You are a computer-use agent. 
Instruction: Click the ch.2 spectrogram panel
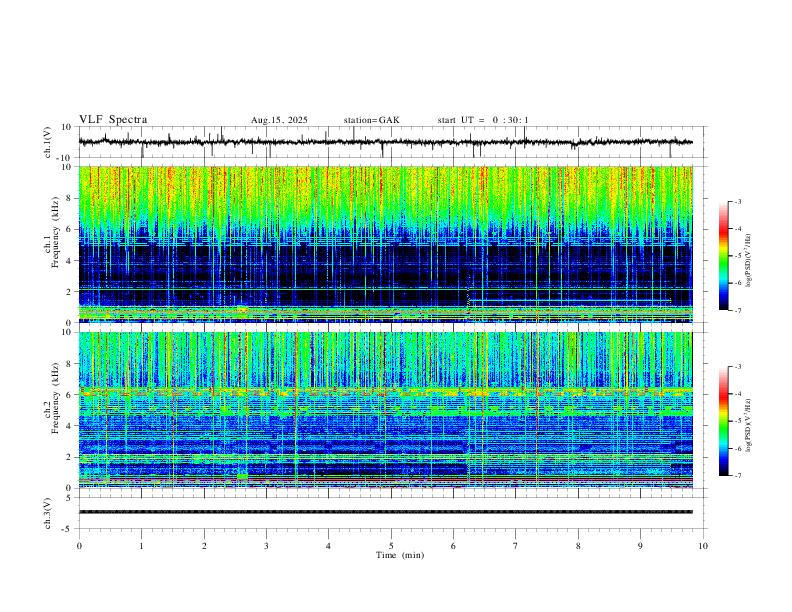385,410
